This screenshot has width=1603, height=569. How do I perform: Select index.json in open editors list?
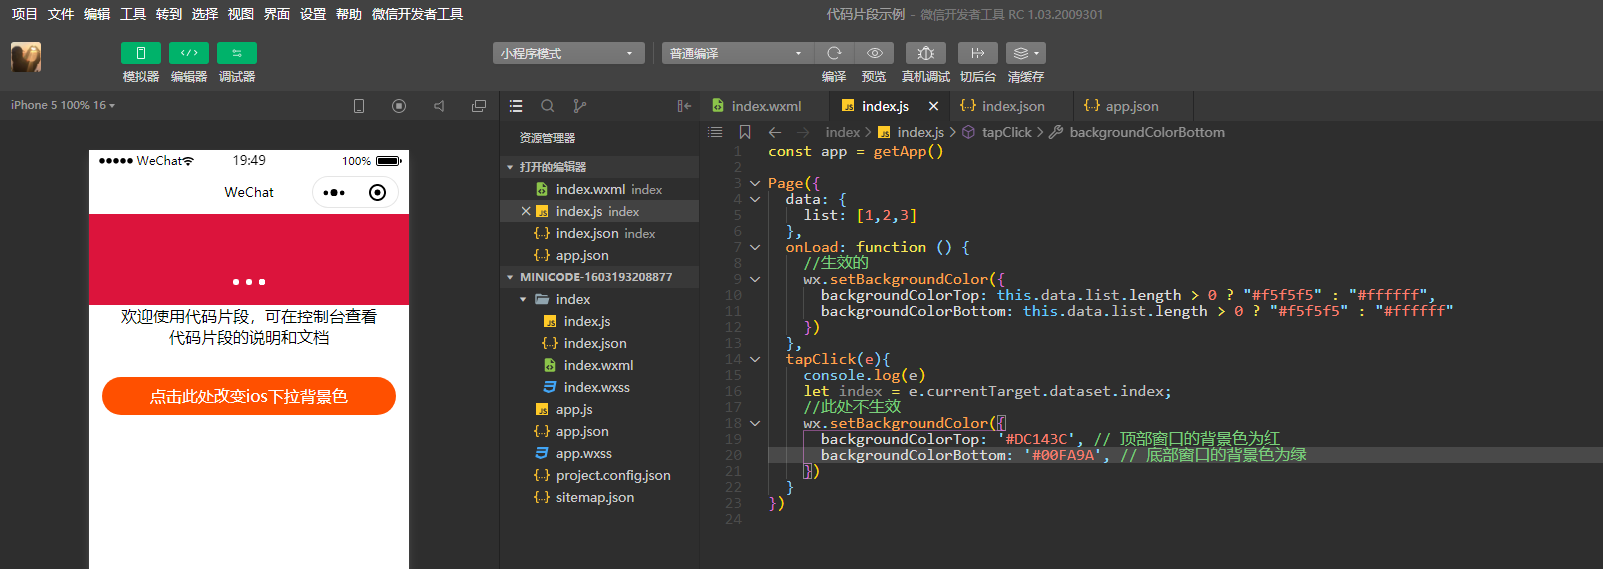click(600, 233)
